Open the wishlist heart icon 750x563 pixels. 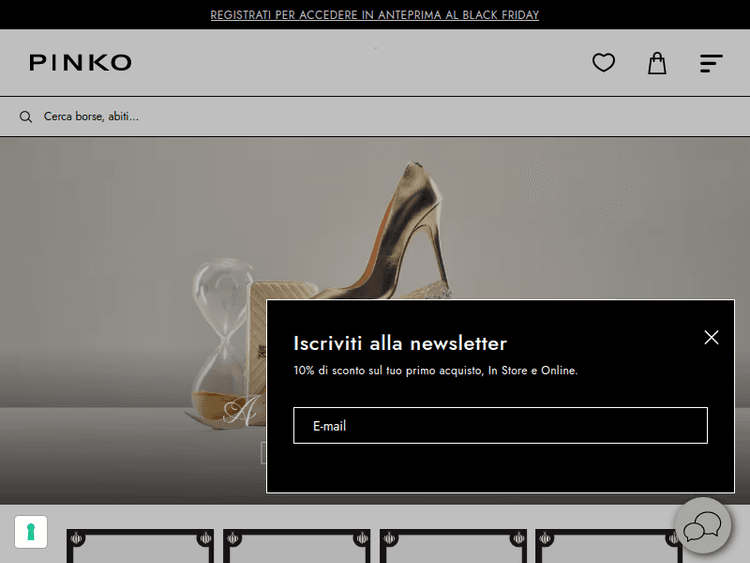604,63
